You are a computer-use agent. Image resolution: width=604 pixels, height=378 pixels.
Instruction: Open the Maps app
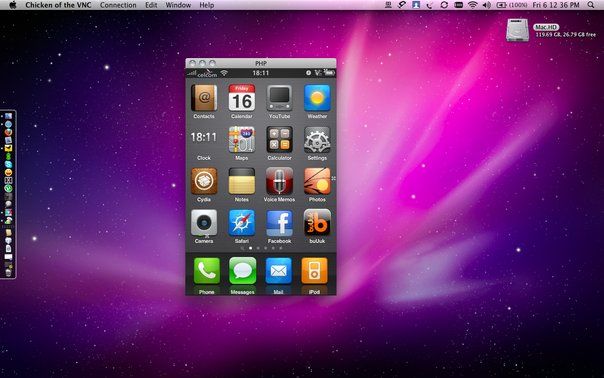pyautogui.click(x=242, y=139)
